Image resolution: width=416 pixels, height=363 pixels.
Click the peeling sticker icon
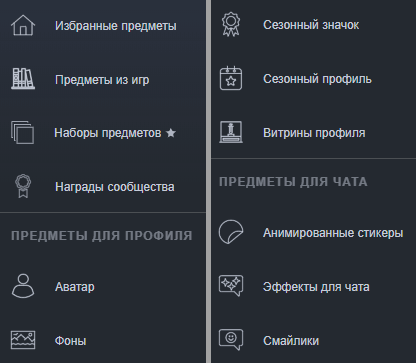click(x=231, y=232)
